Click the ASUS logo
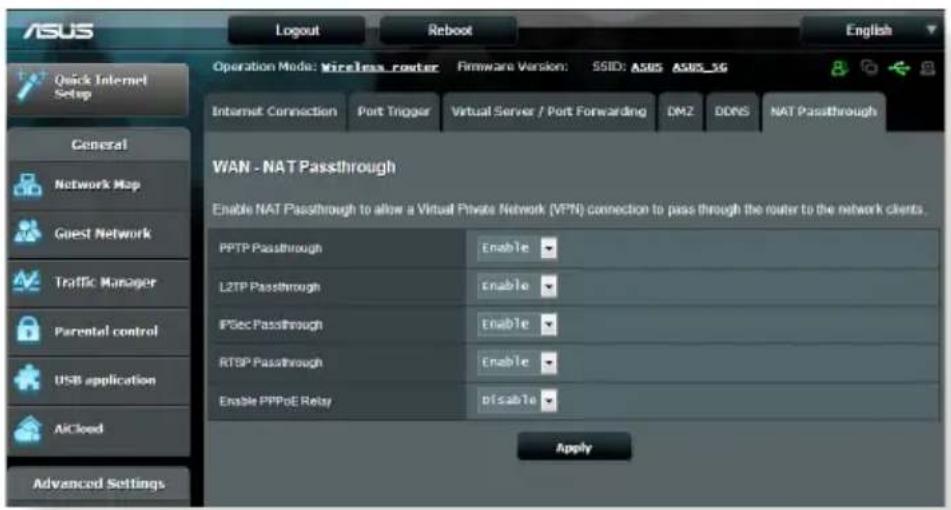The image size is (951, 510). click(58, 30)
